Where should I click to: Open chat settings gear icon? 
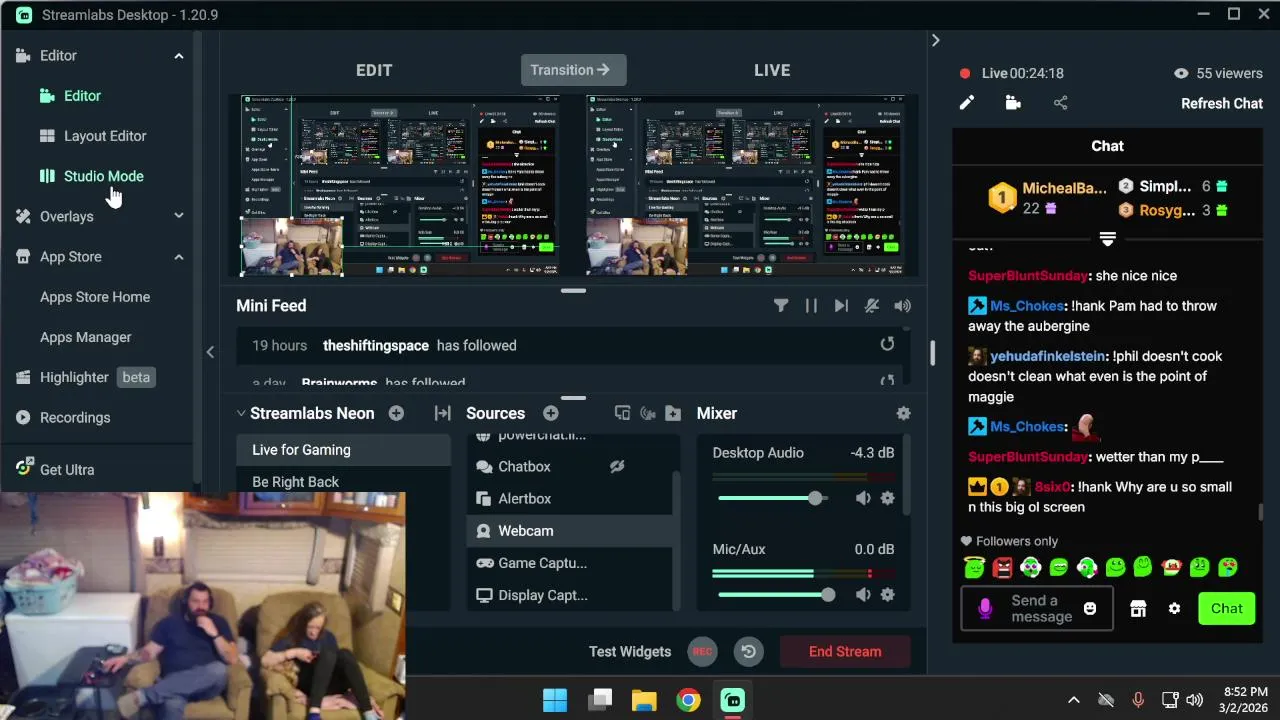pyautogui.click(x=1174, y=609)
